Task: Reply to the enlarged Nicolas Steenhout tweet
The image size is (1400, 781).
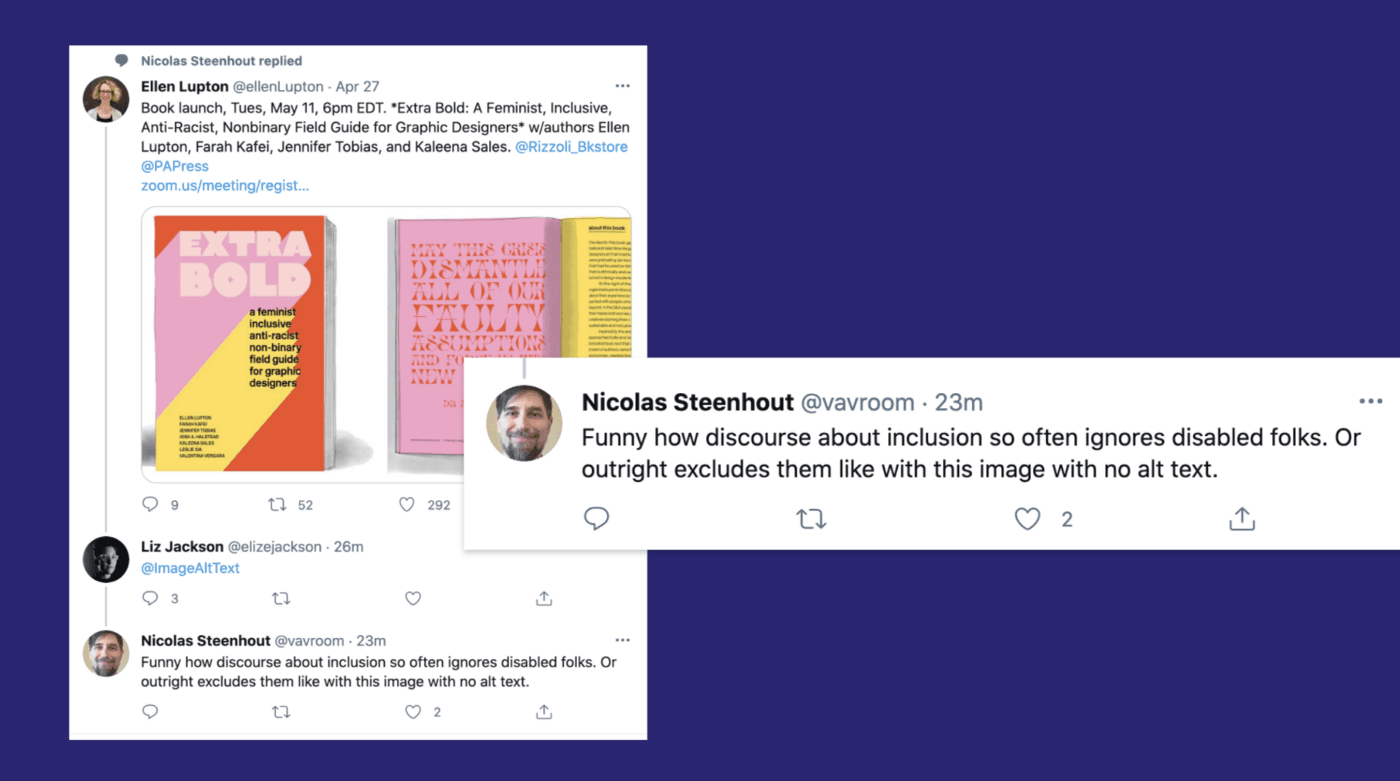Action: (x=597, y=518)
